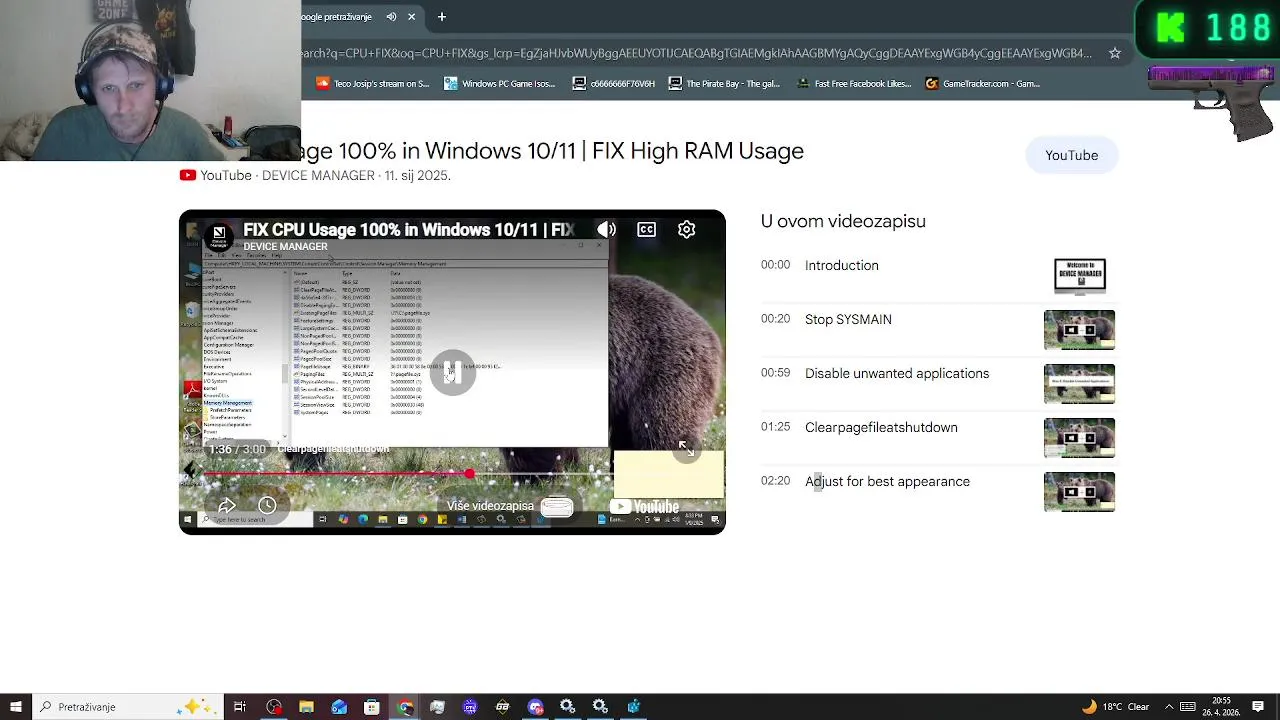Jump to Stop SYSMAIN chapter
This screenshot has height=720, width=1280.
(x=848, y=320)
